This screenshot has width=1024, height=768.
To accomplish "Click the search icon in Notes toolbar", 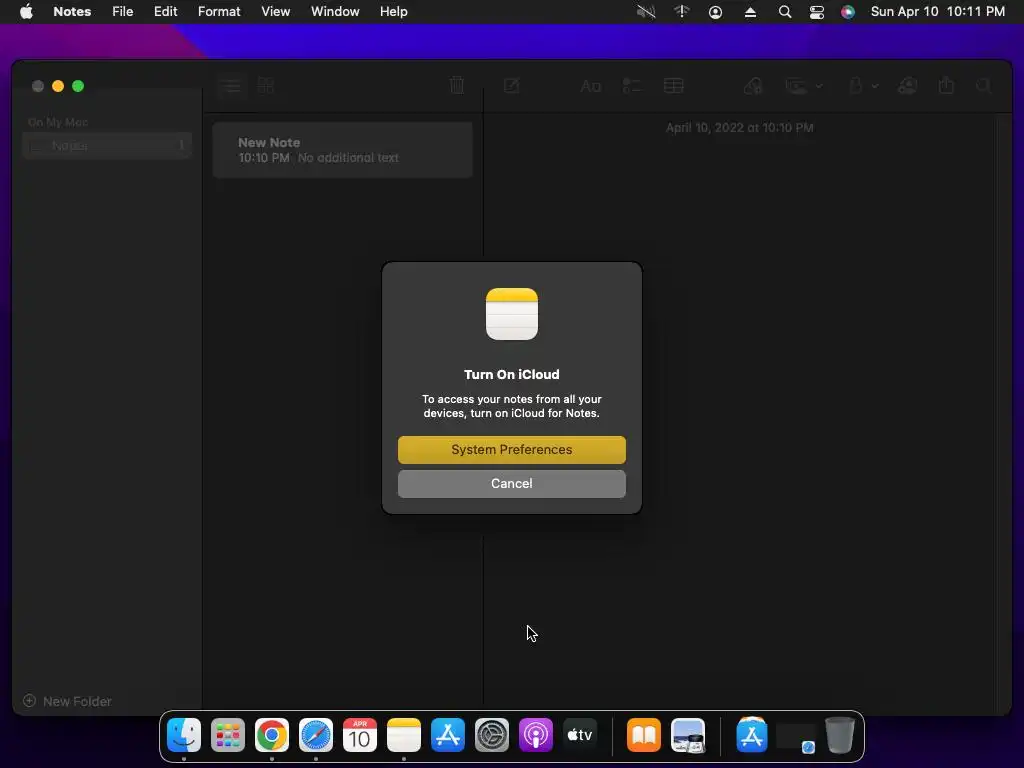I will [983, 86].
